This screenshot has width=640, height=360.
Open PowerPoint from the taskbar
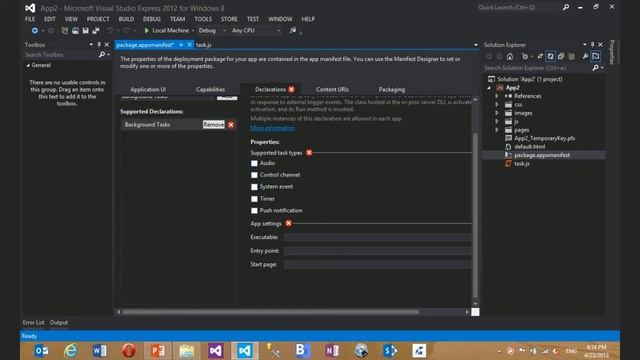(158, 350)
